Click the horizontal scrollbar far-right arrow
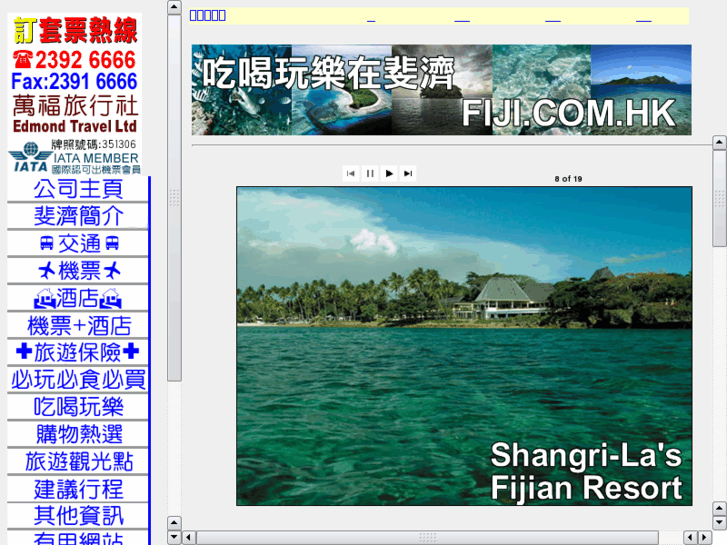The height and width of the screenshot is (545, 727). pos(704,538)
